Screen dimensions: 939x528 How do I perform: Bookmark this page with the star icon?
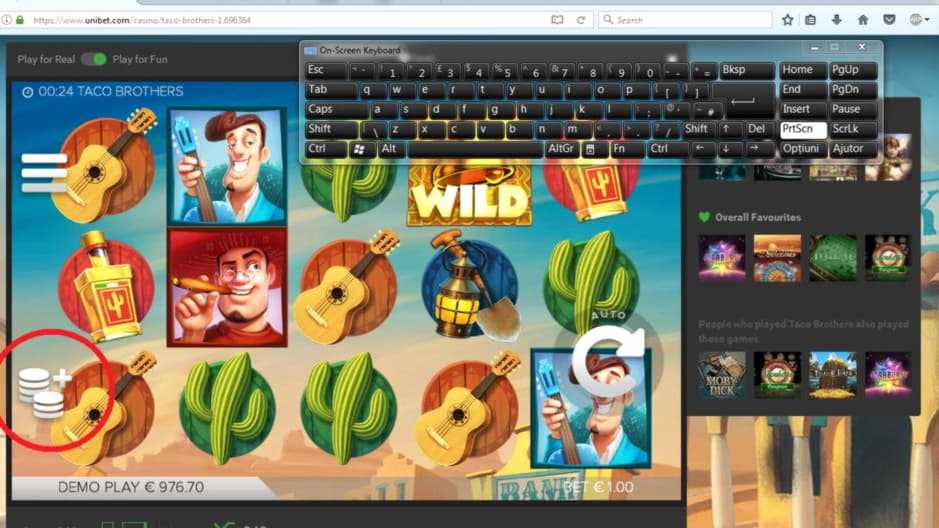pos(787,20)
